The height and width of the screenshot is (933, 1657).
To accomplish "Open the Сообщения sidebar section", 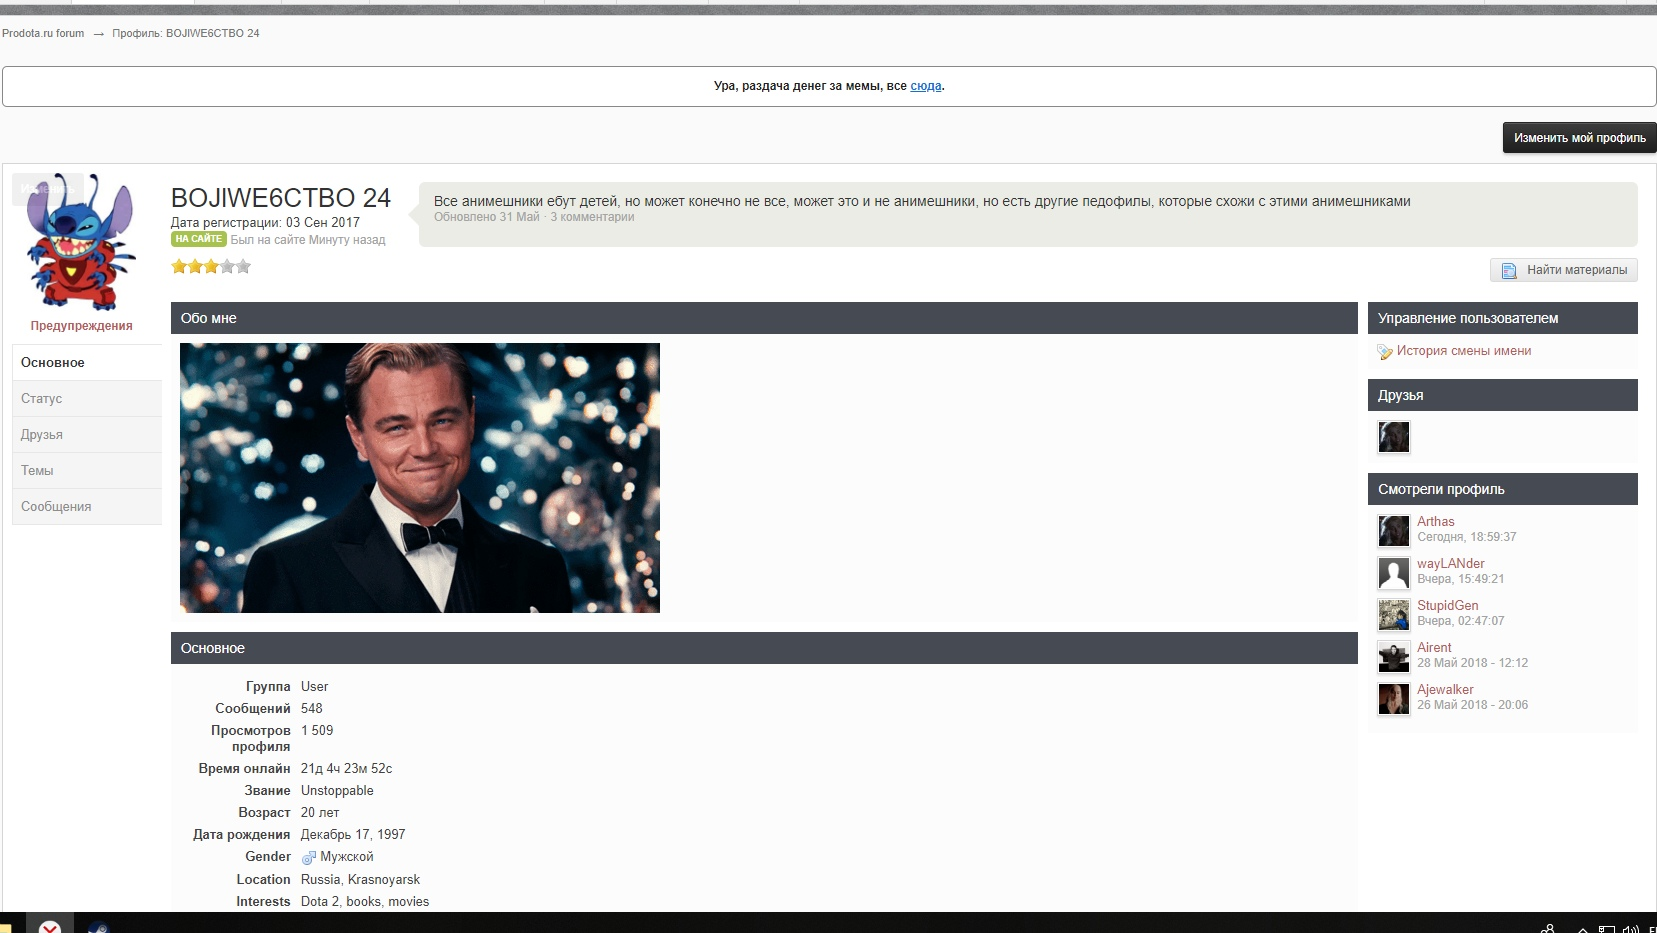I will click(56, 506).
